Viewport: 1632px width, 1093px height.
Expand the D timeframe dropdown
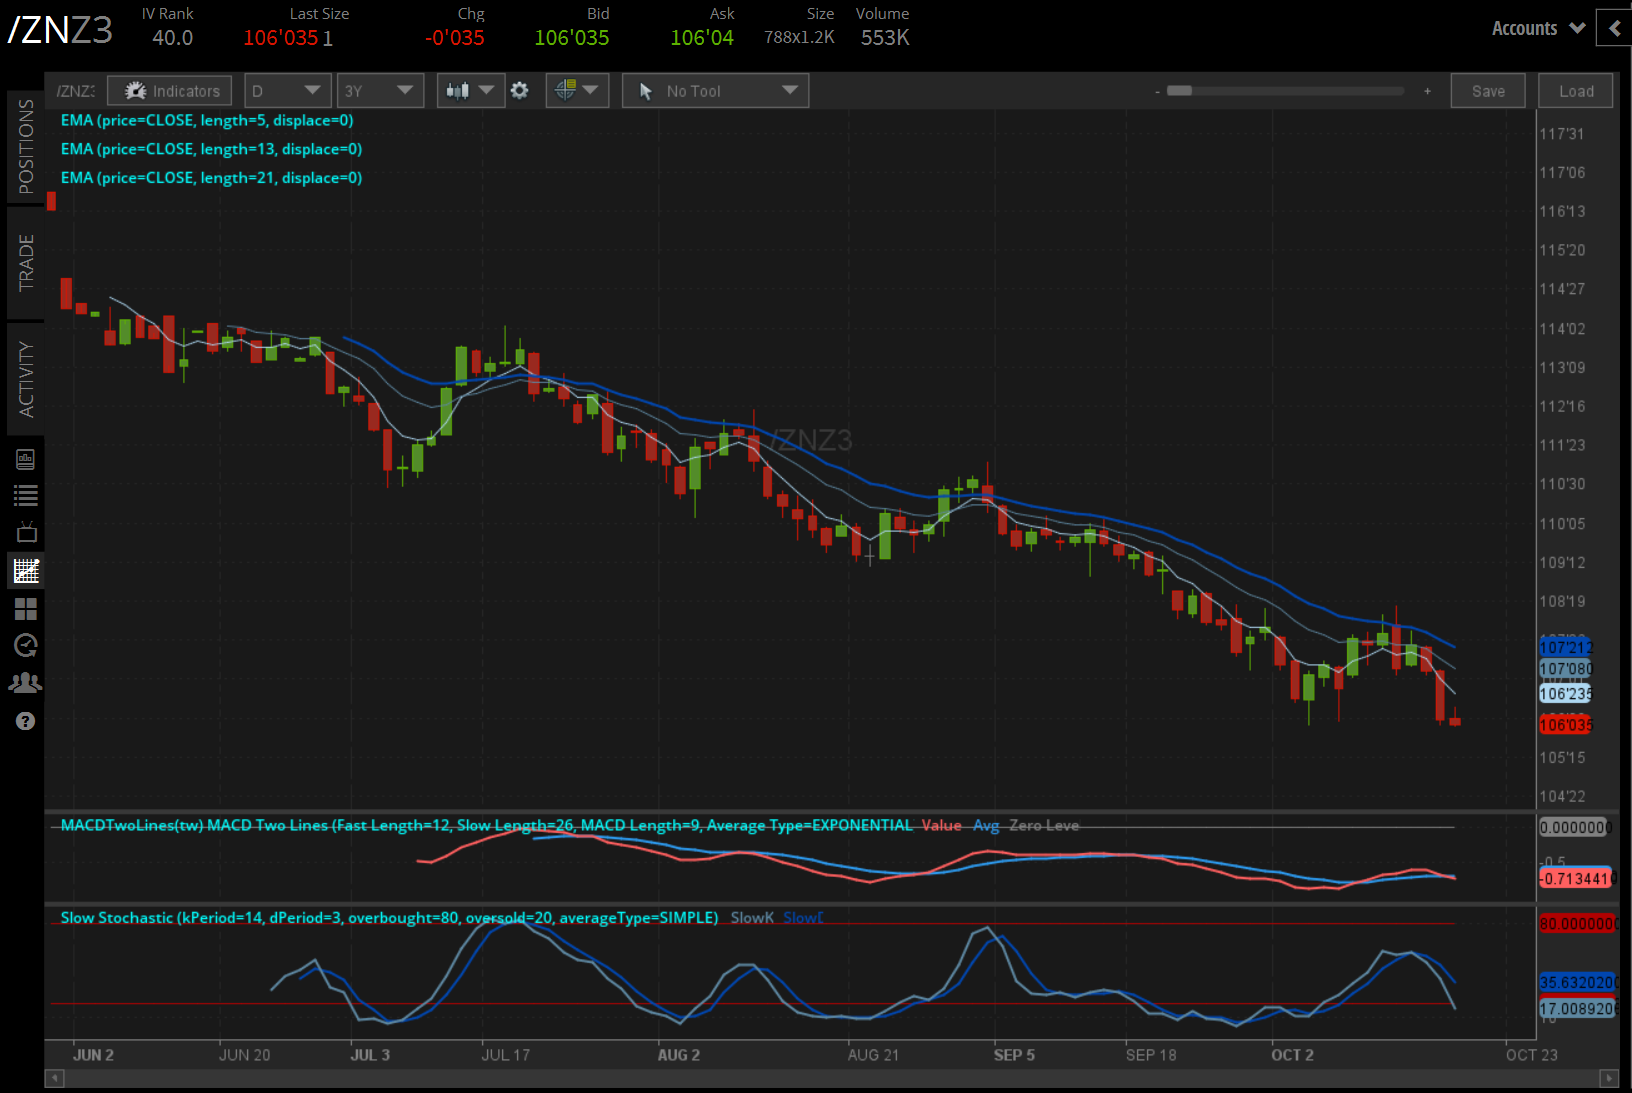[287, 91]
